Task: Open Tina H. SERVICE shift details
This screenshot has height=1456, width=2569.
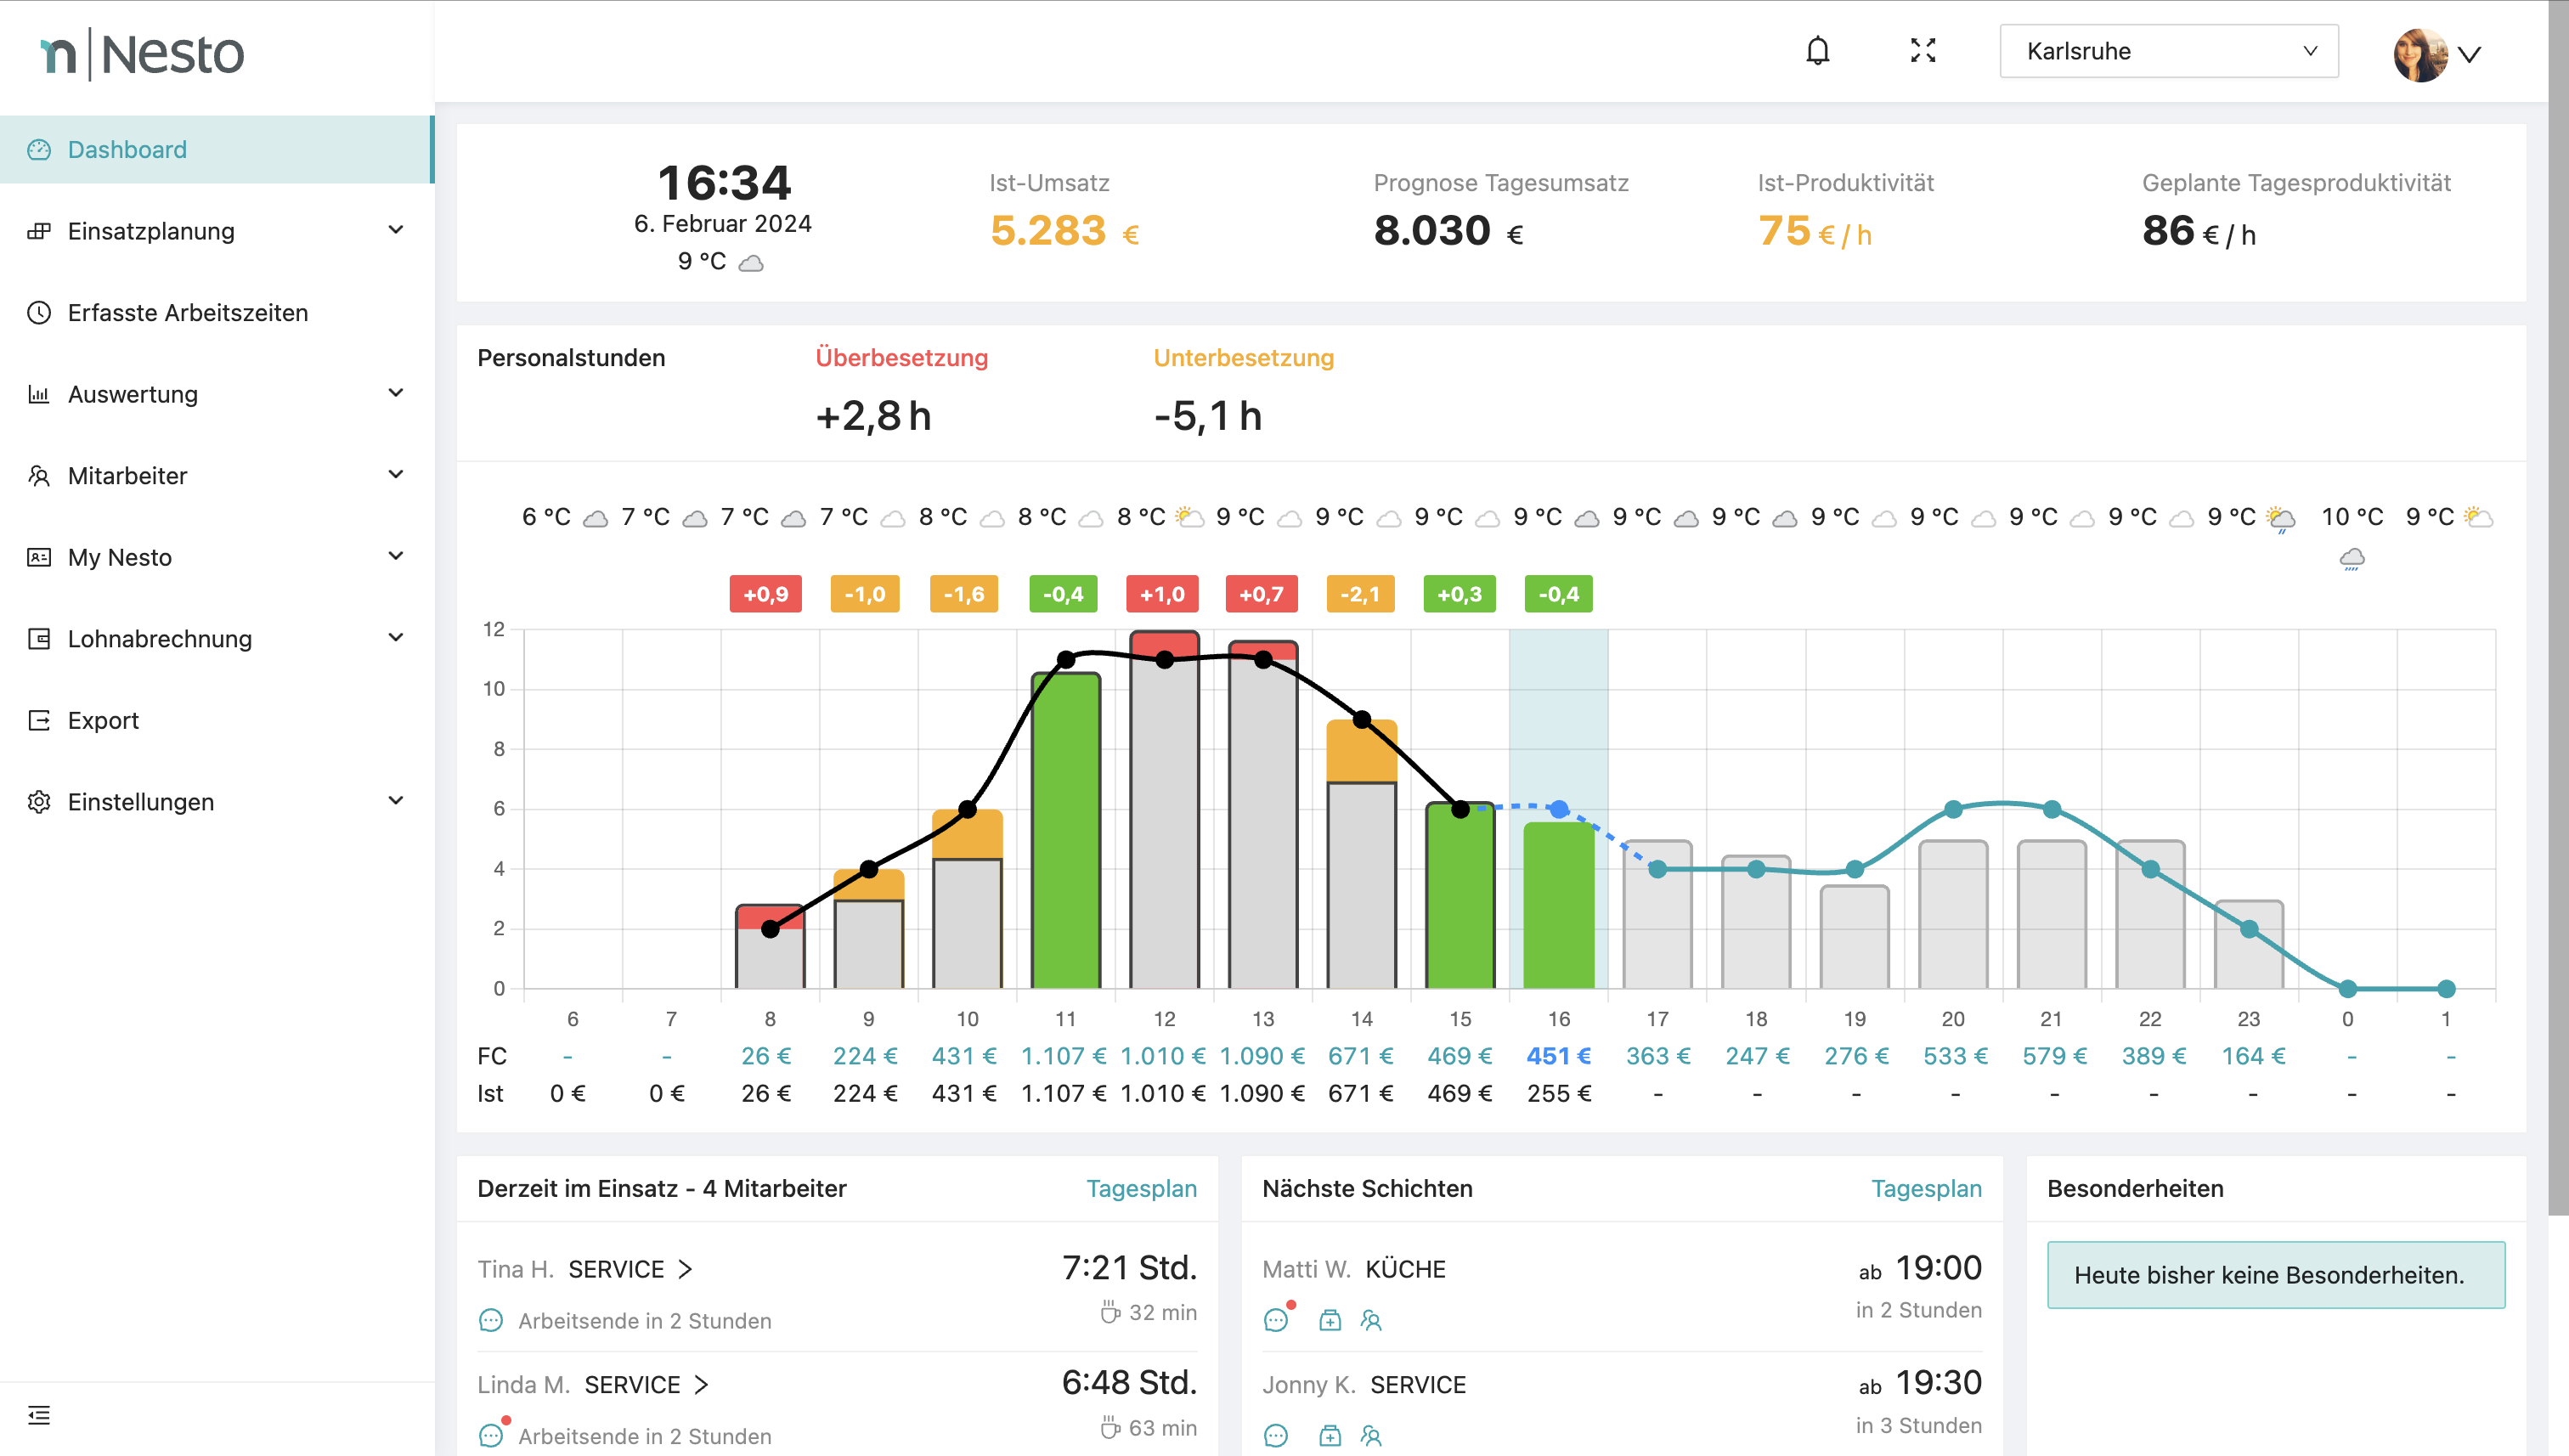Action: point(630,1269)
